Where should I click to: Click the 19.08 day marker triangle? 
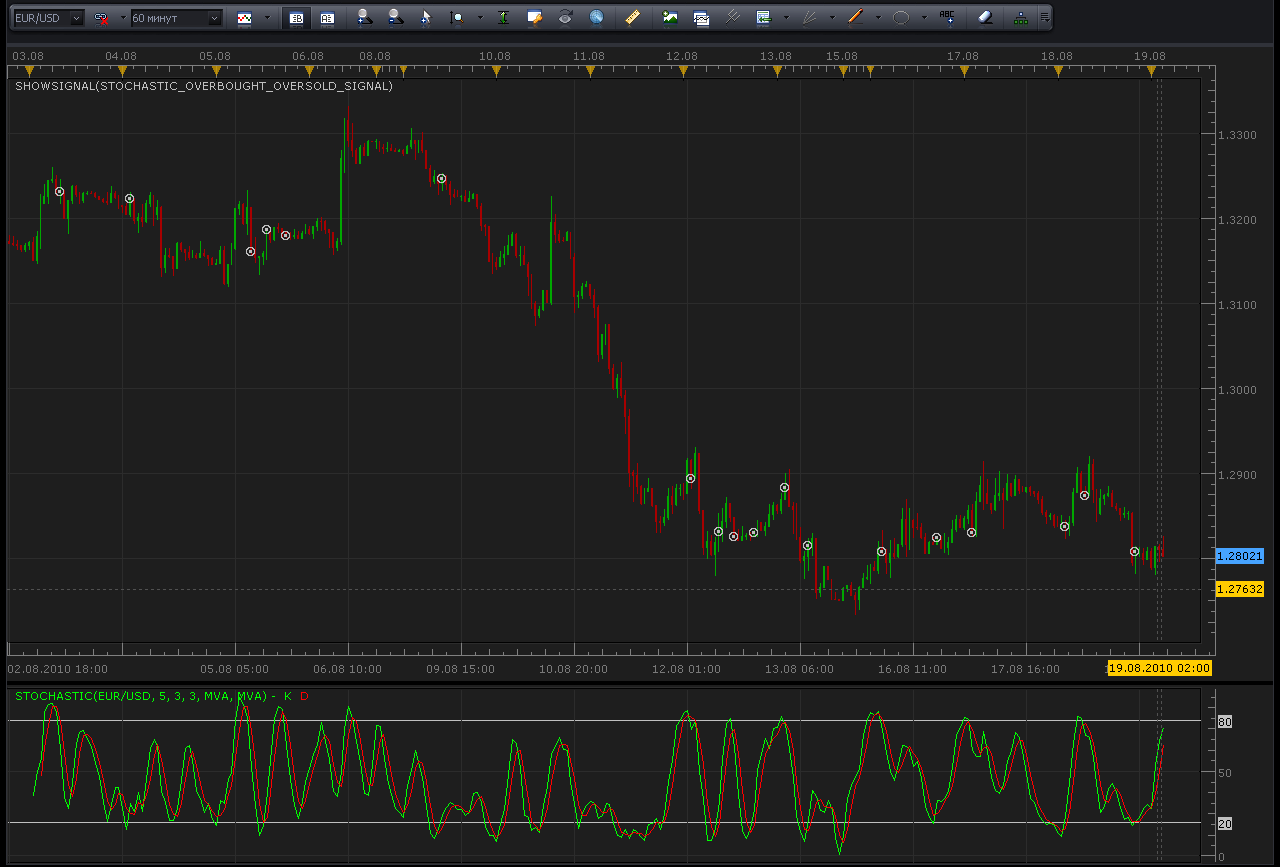pos(1152,70)
